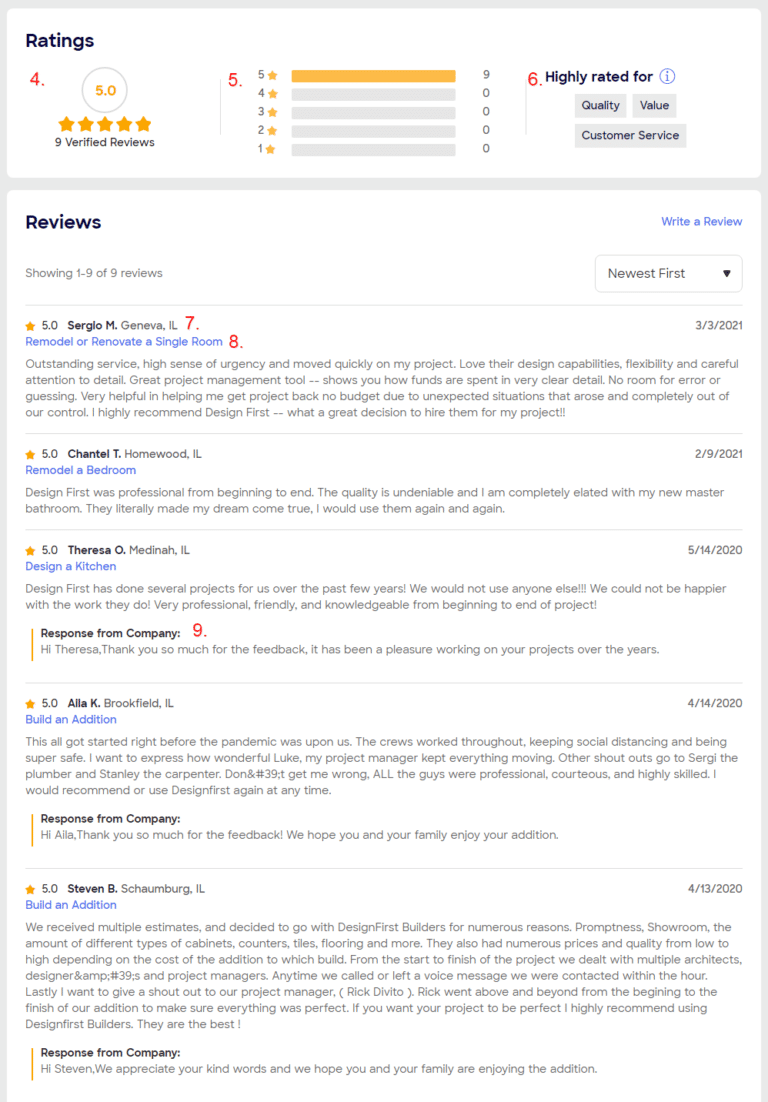Click the star beside Sergio M.'s rating

(29, 325)
